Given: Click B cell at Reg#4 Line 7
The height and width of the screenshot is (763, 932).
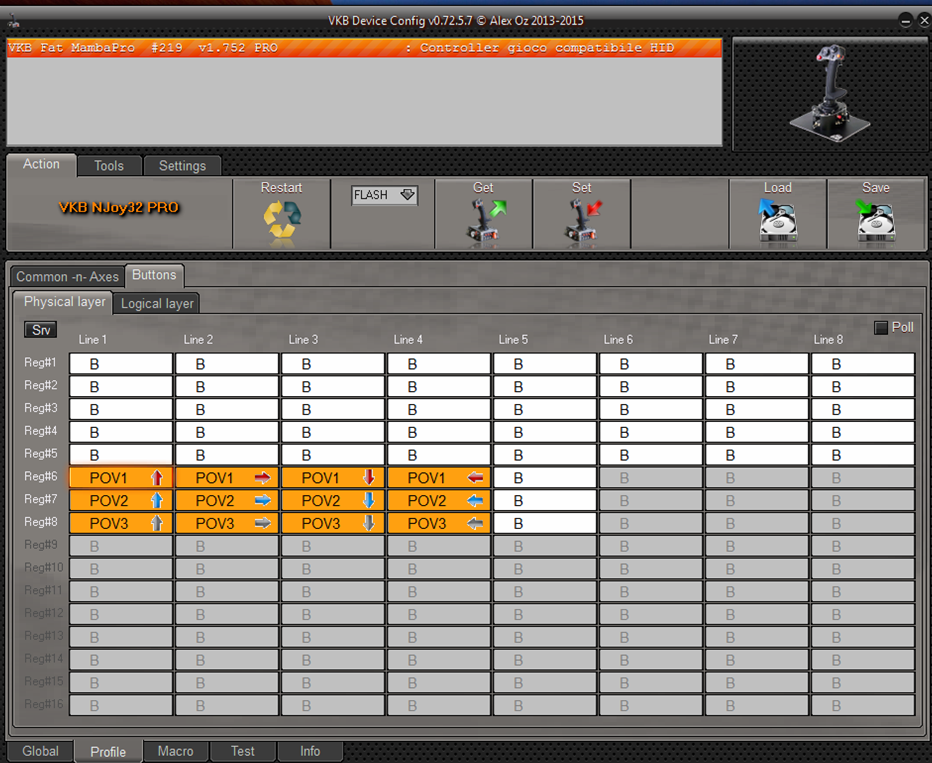Looking at the screenshot, I should click(757, 432).
